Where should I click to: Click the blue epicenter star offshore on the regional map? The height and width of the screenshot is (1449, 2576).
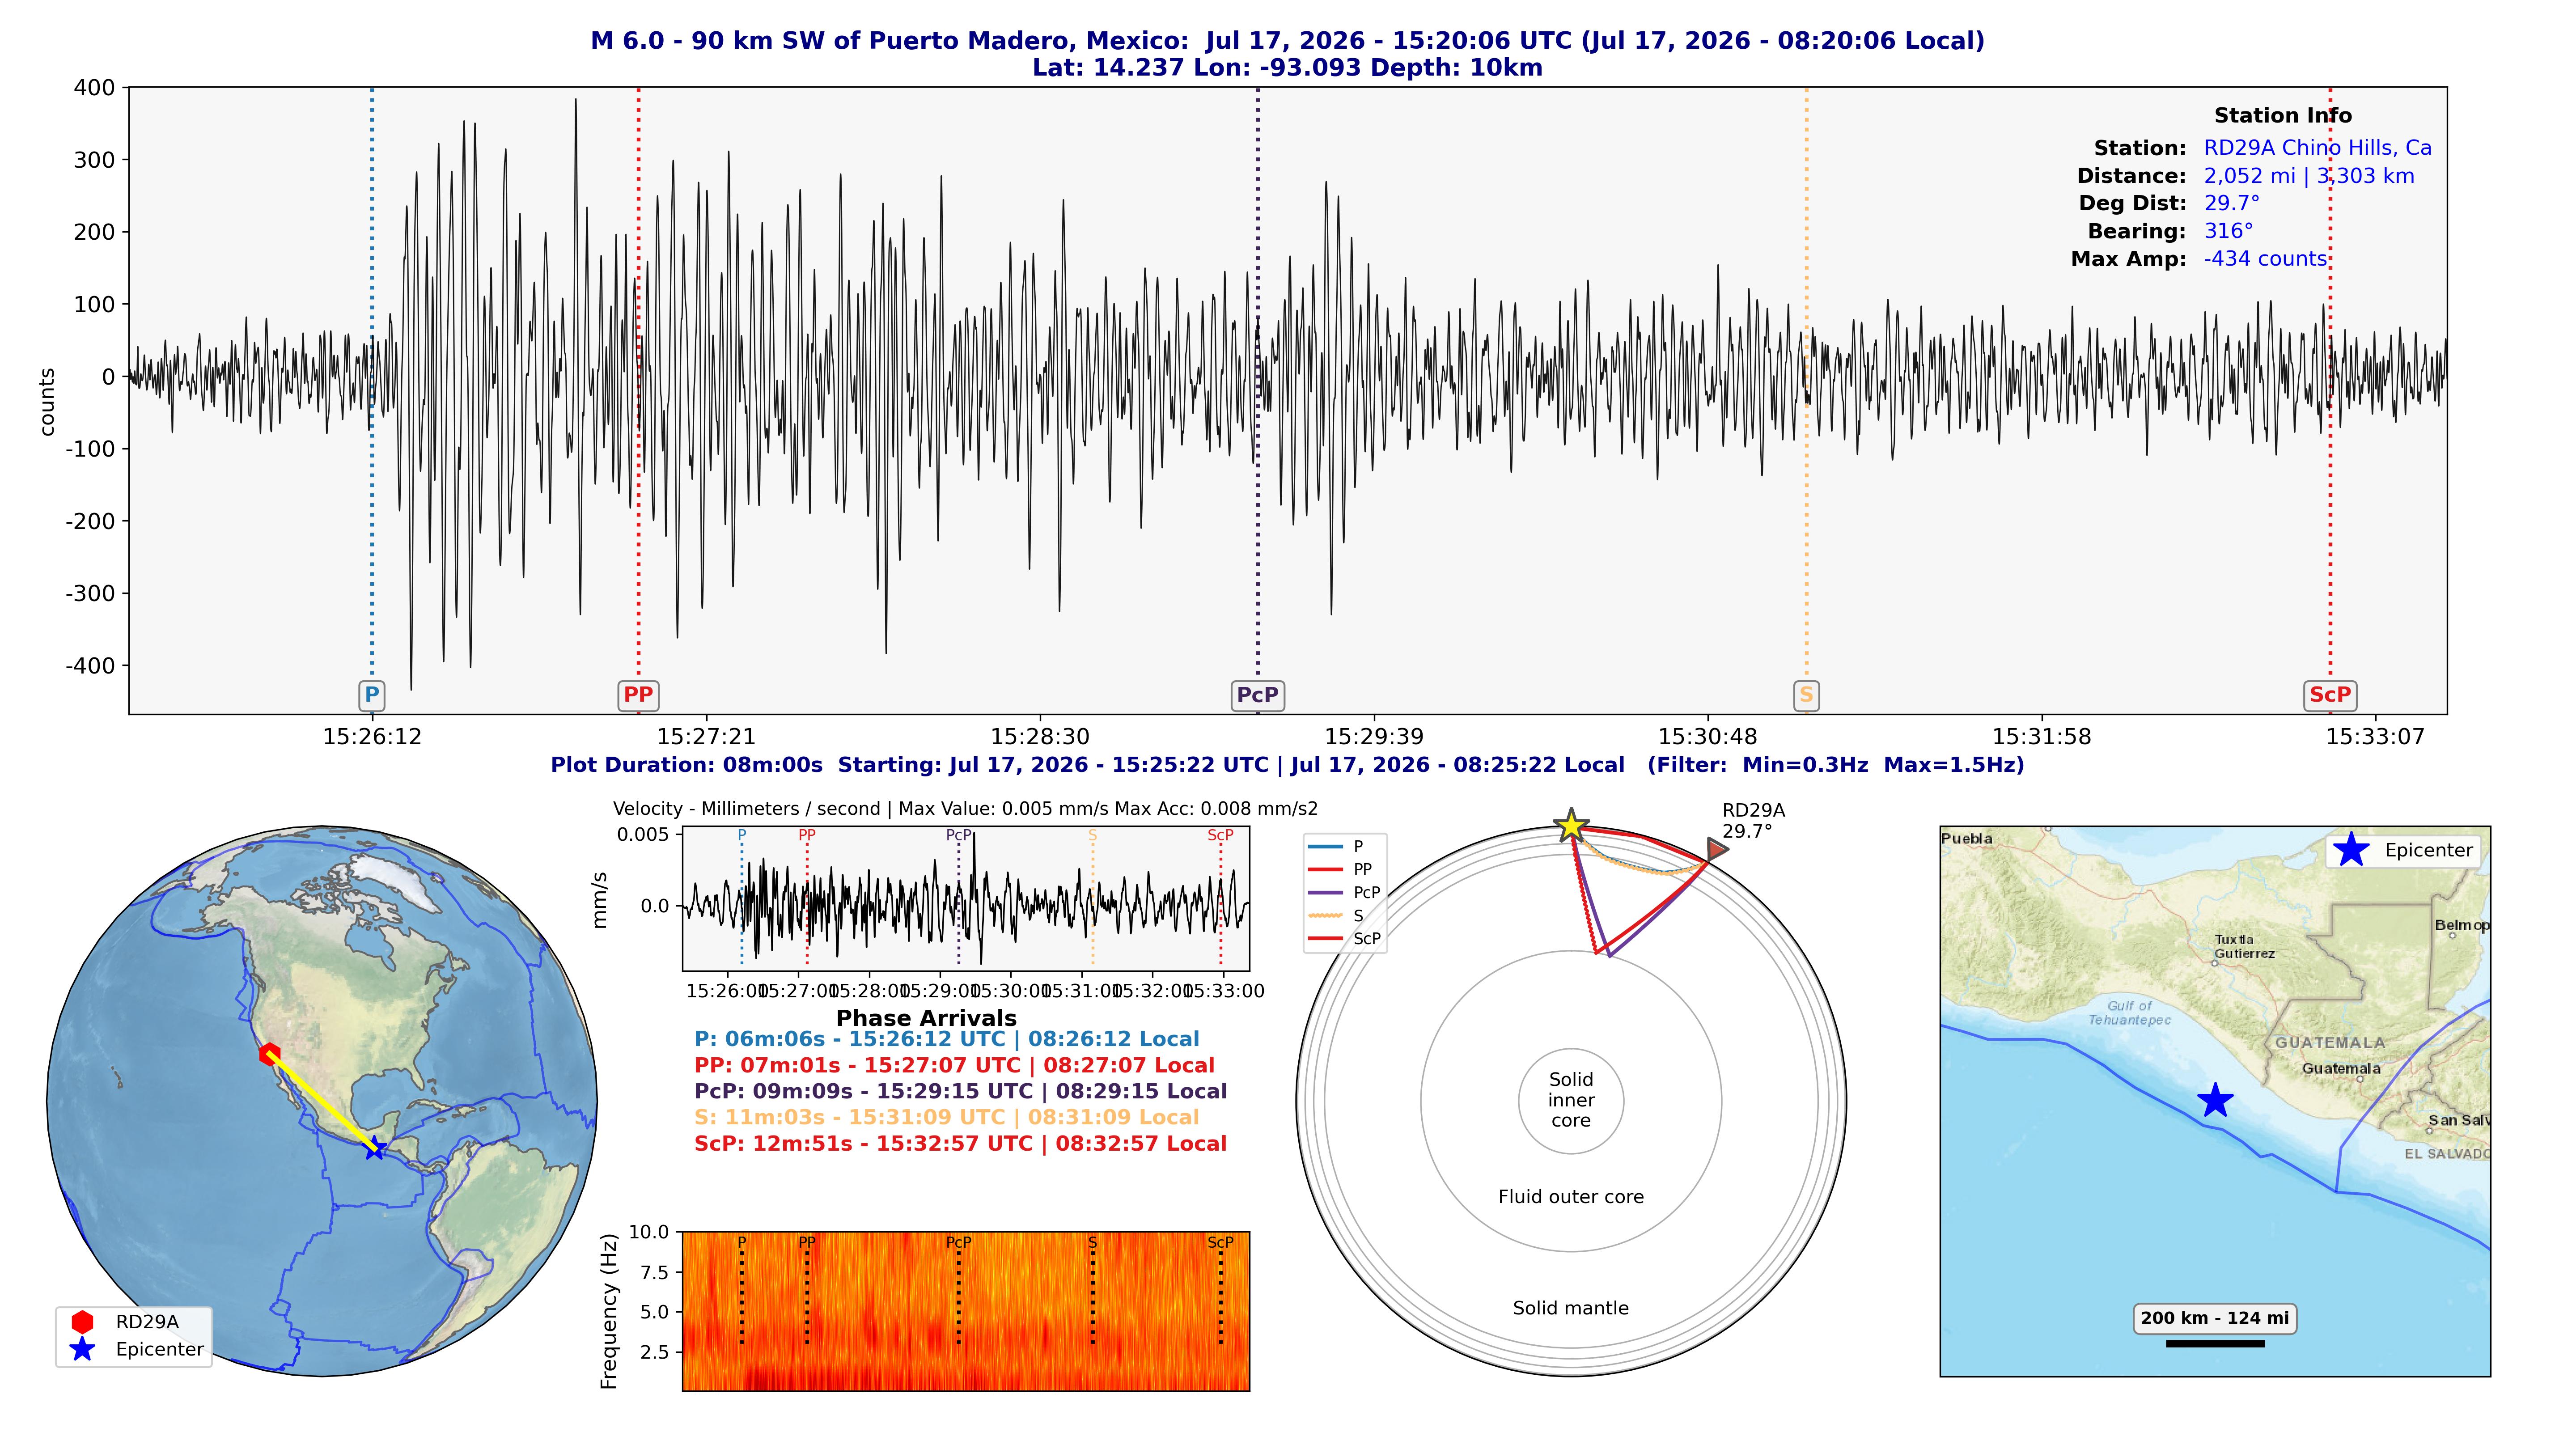pos(2215,1100)
